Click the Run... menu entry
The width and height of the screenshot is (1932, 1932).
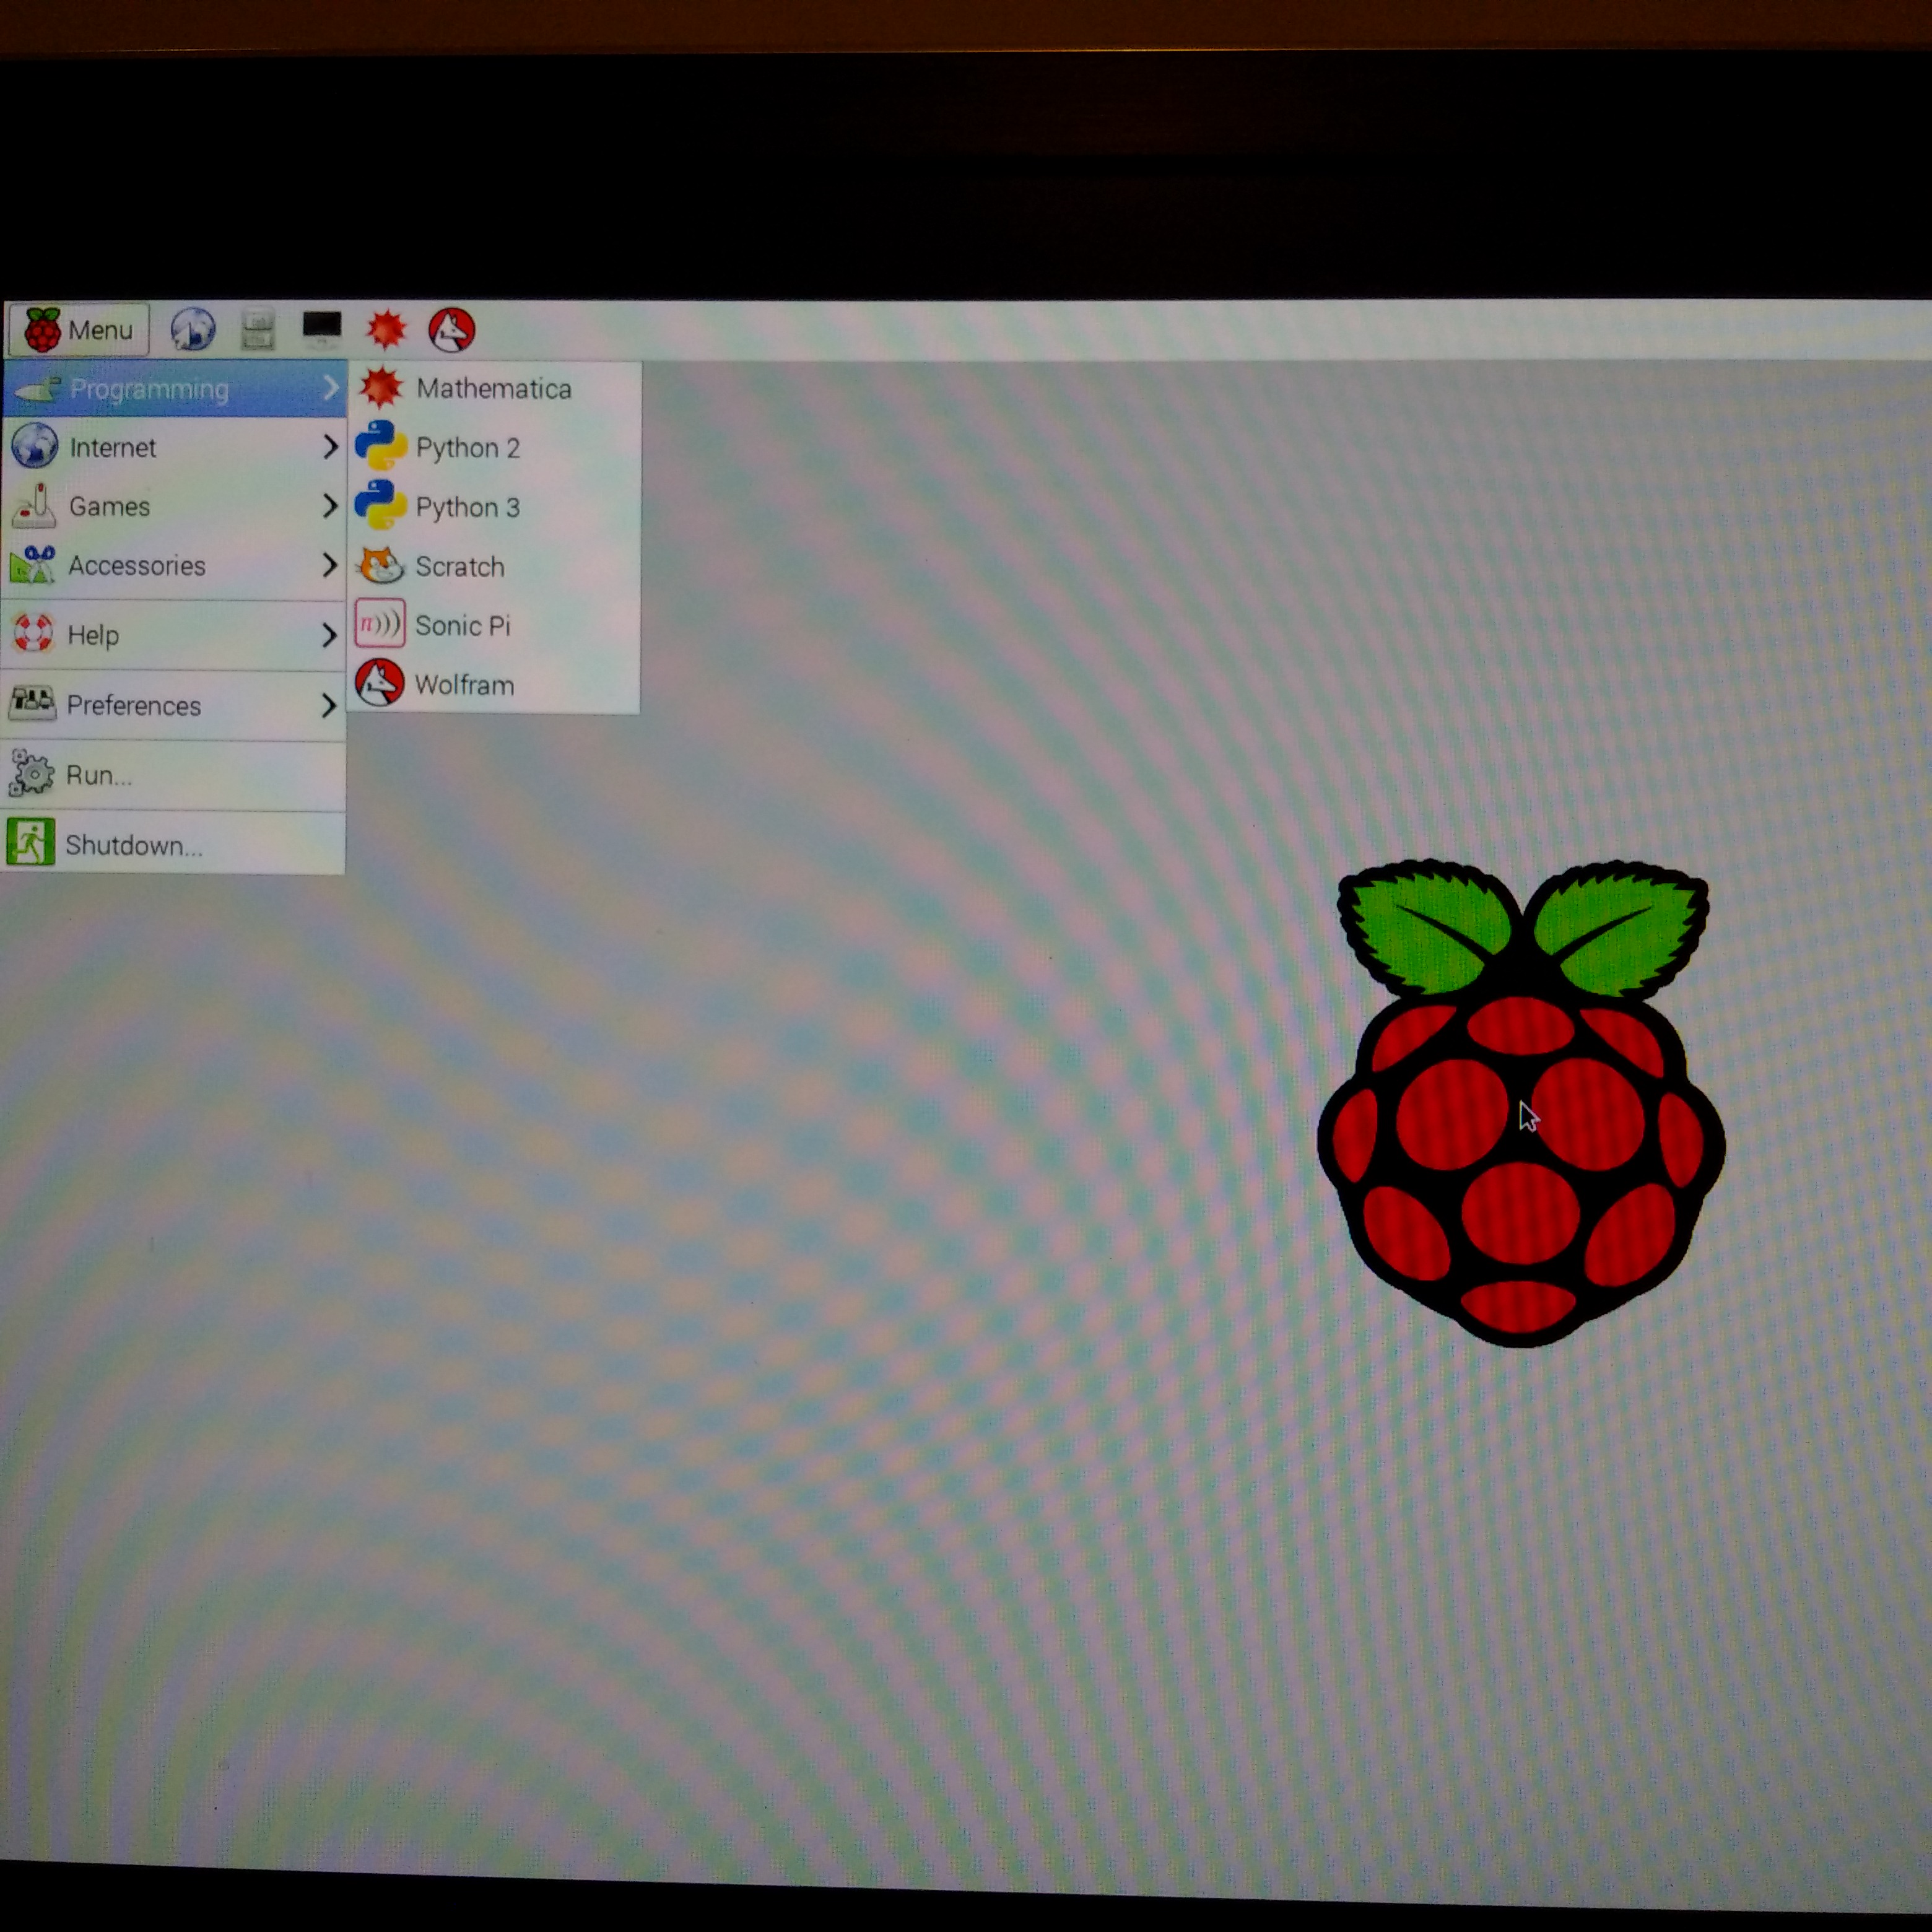tap(98, 775)
